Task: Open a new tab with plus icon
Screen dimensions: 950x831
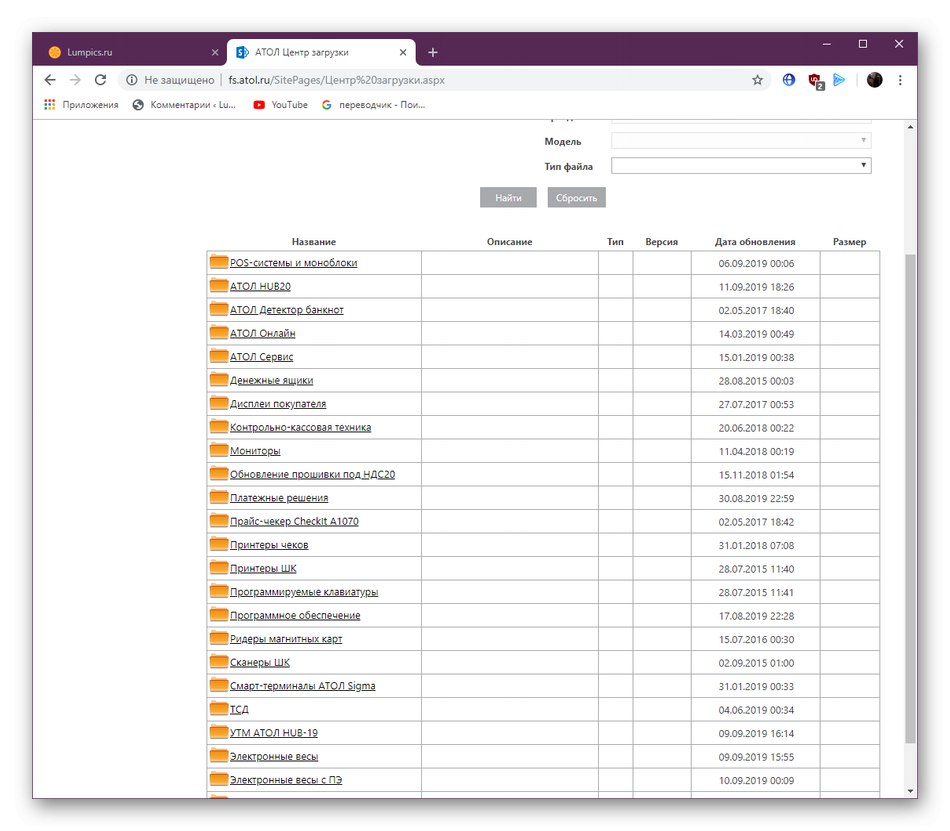Action: [x=433, y=53]
